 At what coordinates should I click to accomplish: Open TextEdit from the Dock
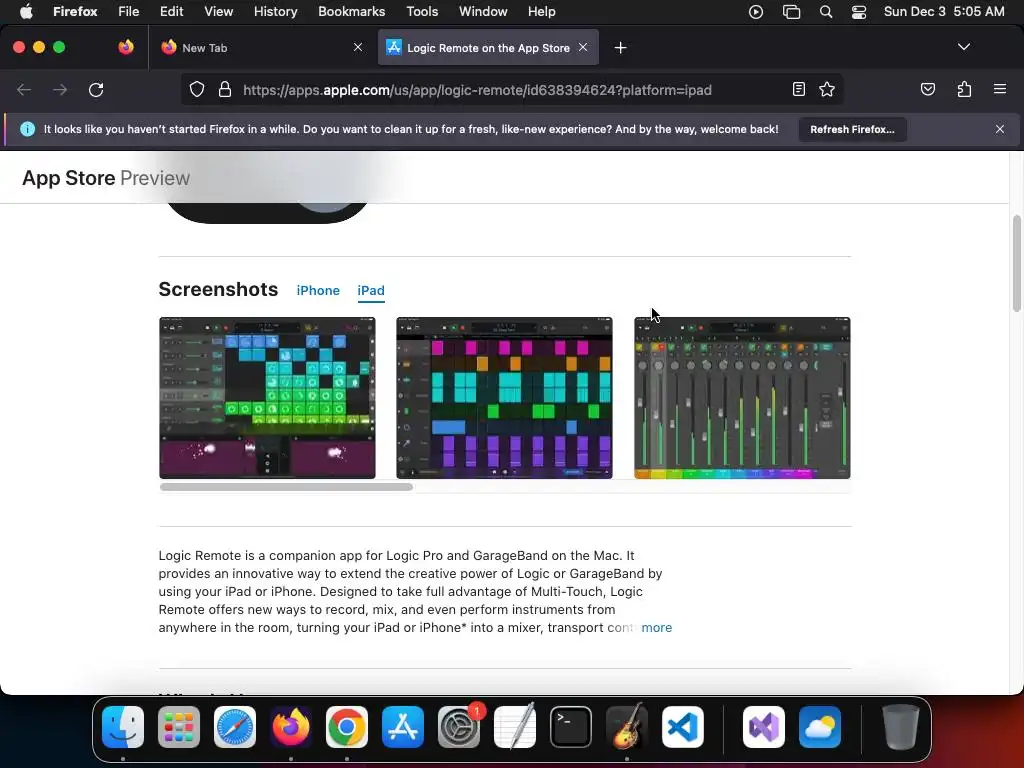[x=515, y=727]
